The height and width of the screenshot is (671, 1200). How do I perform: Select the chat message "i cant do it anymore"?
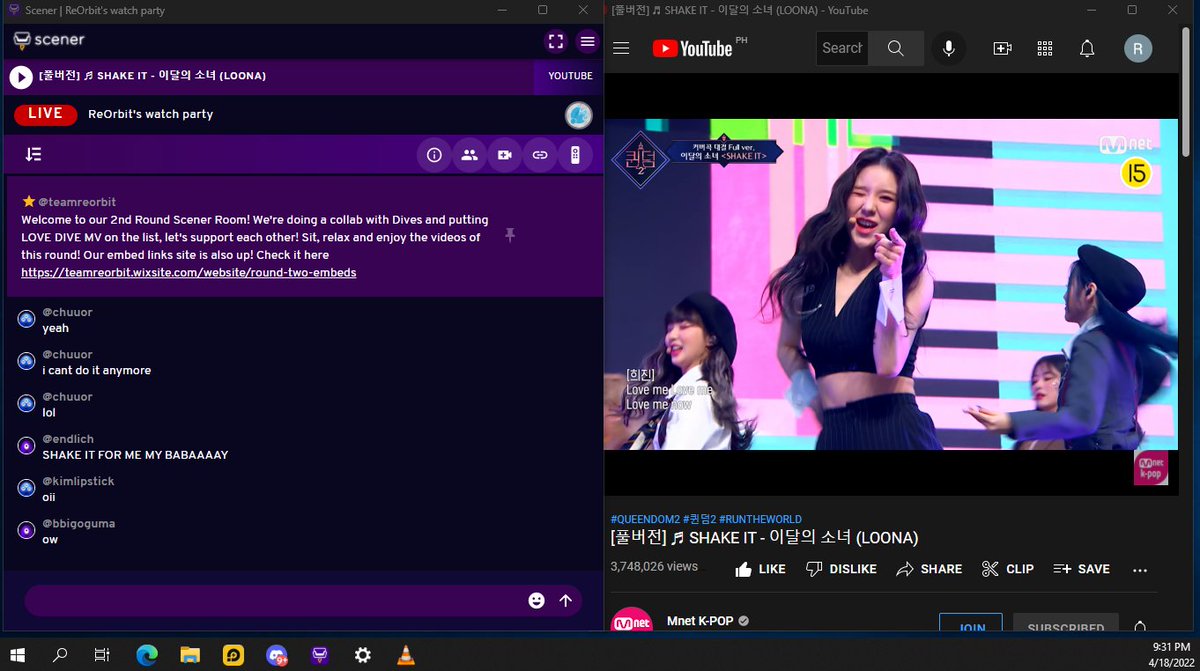pyautogui.click(x=97, y=371)
